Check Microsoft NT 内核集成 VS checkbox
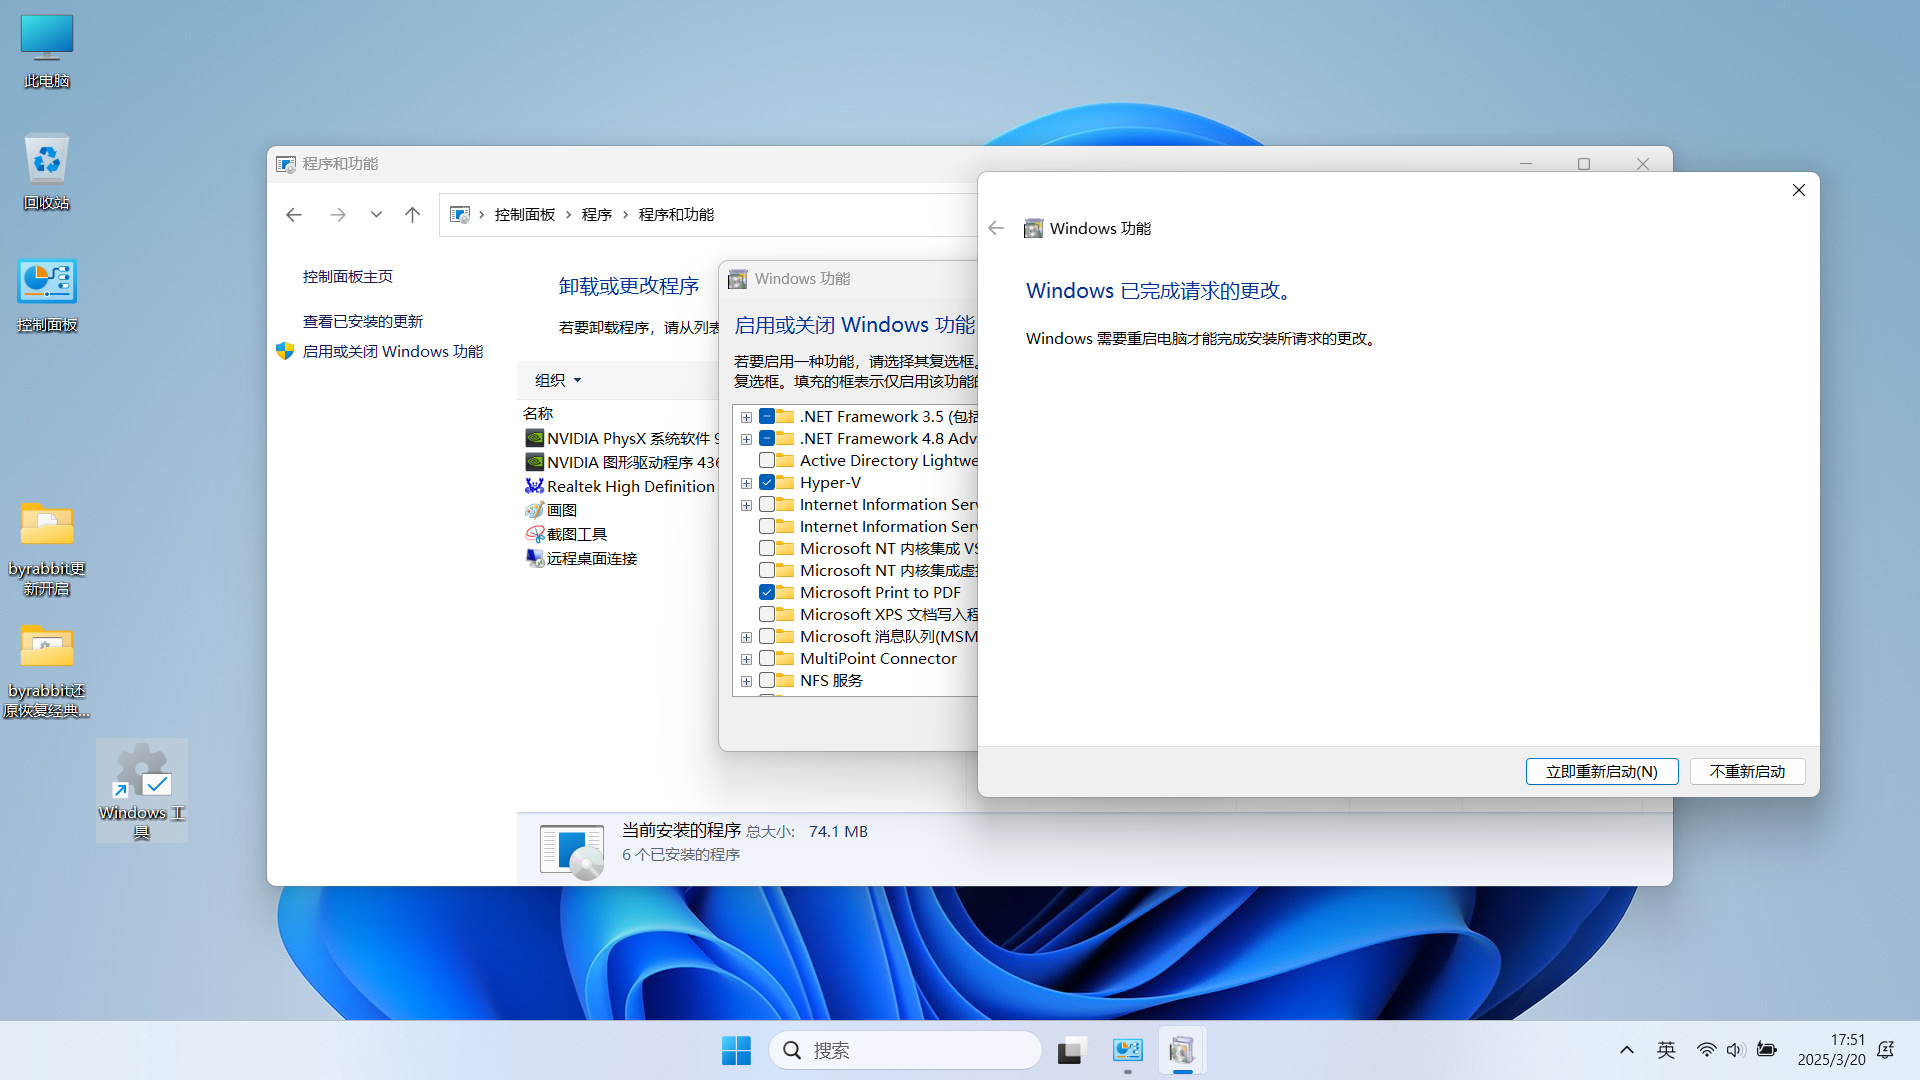 767,549
